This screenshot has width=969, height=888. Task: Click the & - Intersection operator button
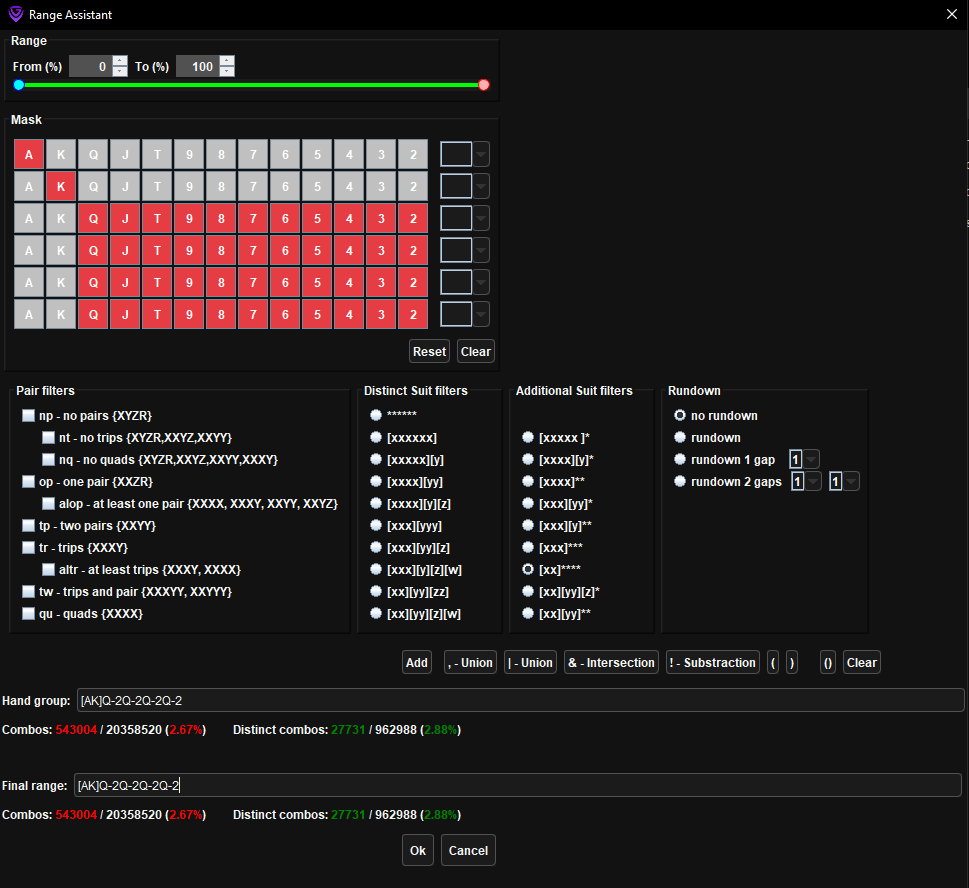611,662
